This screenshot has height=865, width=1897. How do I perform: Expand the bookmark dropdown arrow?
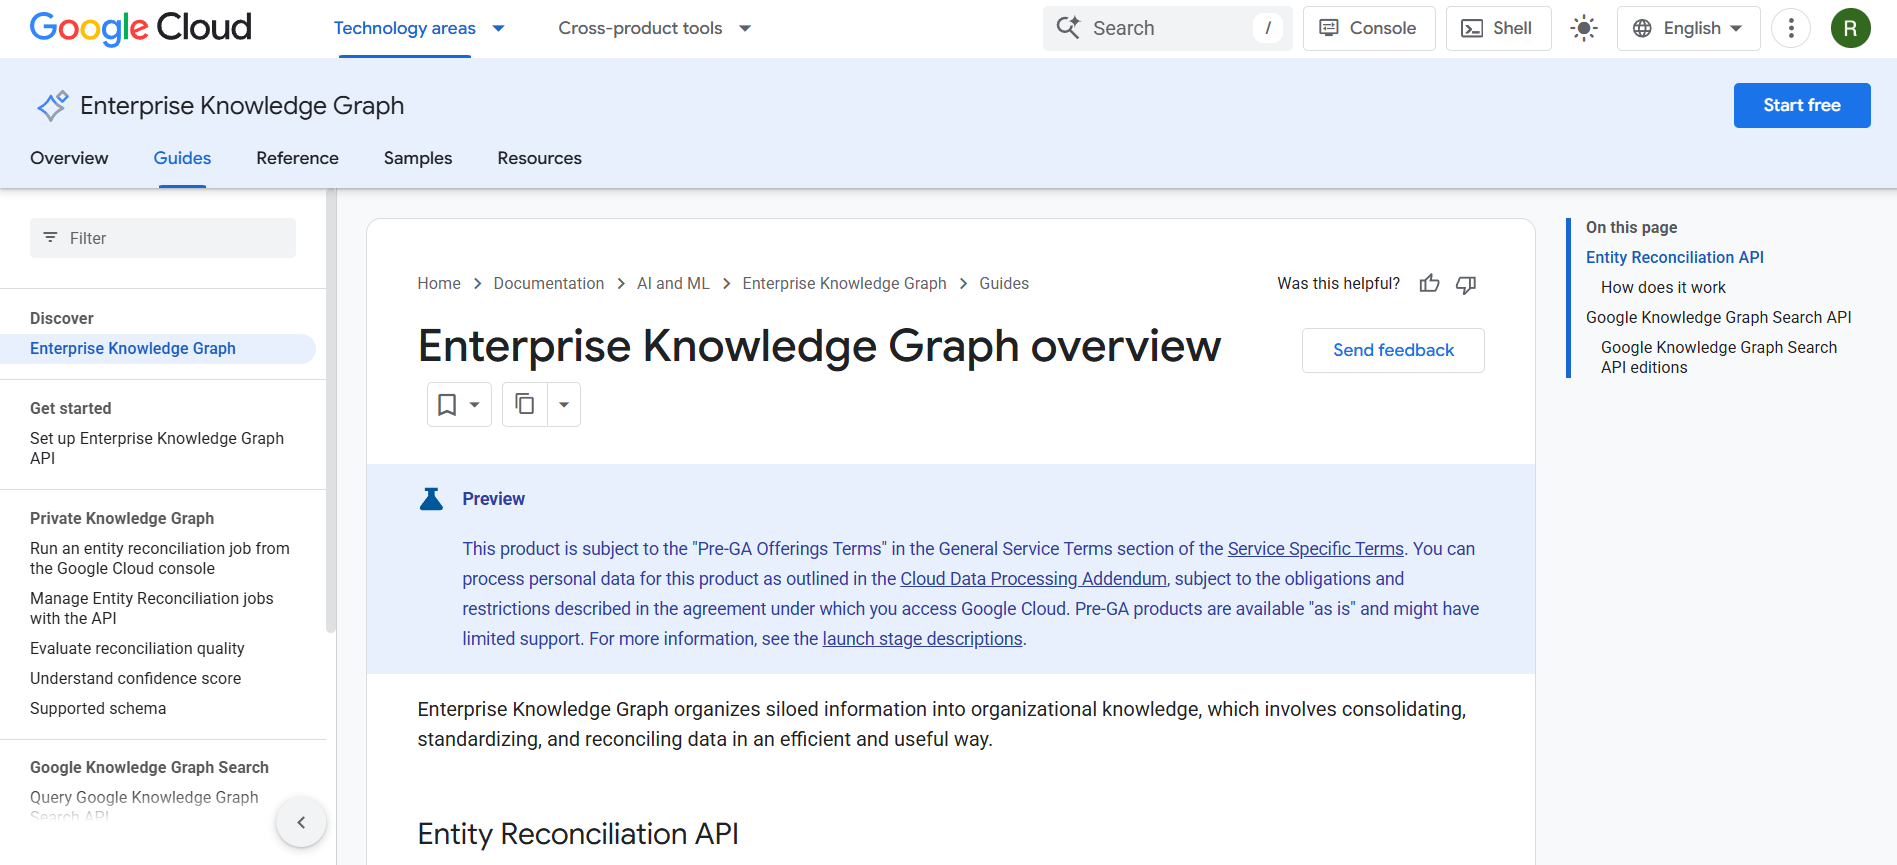coord(475,405)
